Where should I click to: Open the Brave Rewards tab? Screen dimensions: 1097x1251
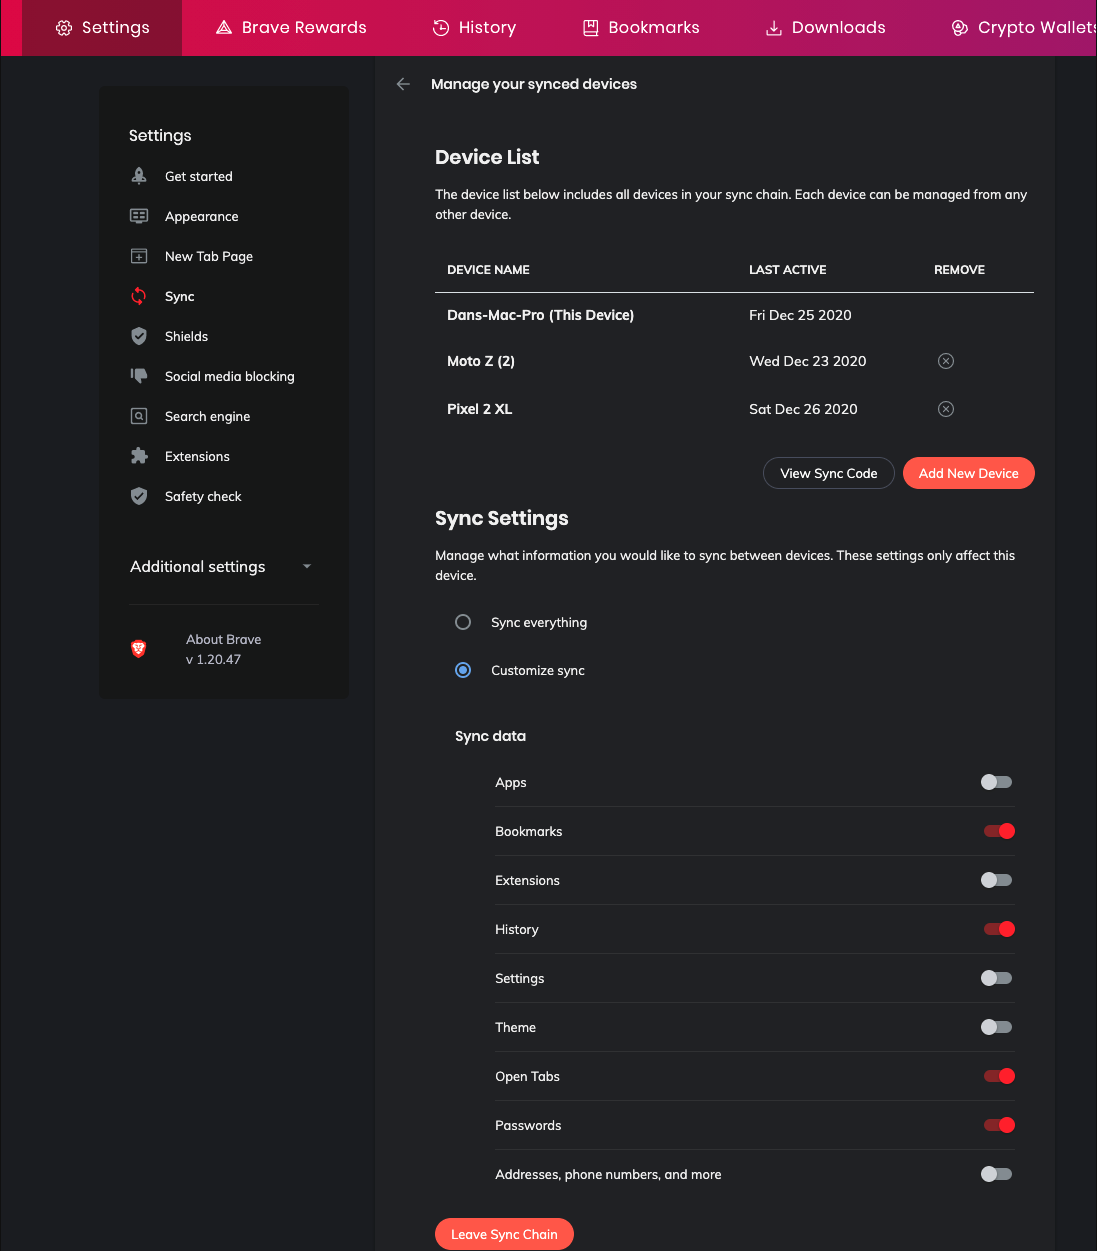(291, 28)
